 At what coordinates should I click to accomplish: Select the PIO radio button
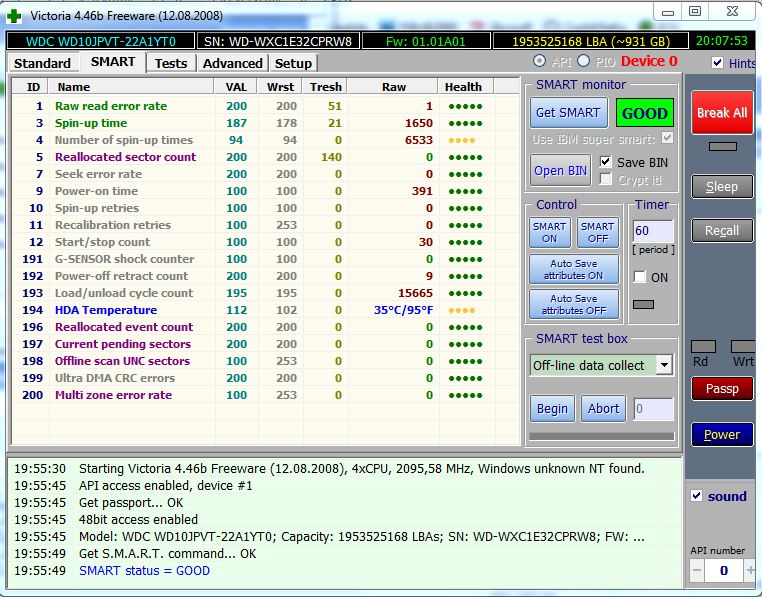584,62
